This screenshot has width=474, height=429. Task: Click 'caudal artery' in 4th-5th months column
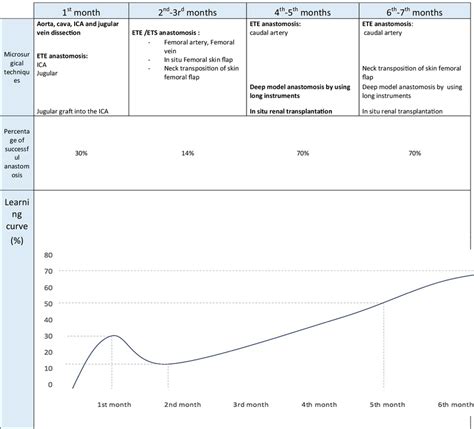pos(269,33)
